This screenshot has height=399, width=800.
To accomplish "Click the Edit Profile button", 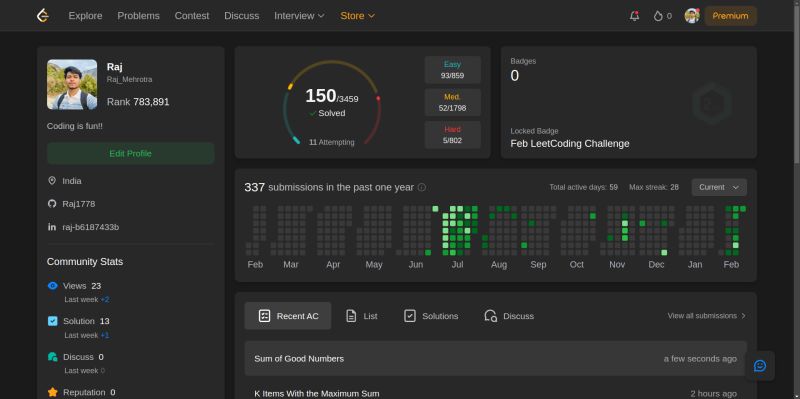I will click(x=131, y=154).
